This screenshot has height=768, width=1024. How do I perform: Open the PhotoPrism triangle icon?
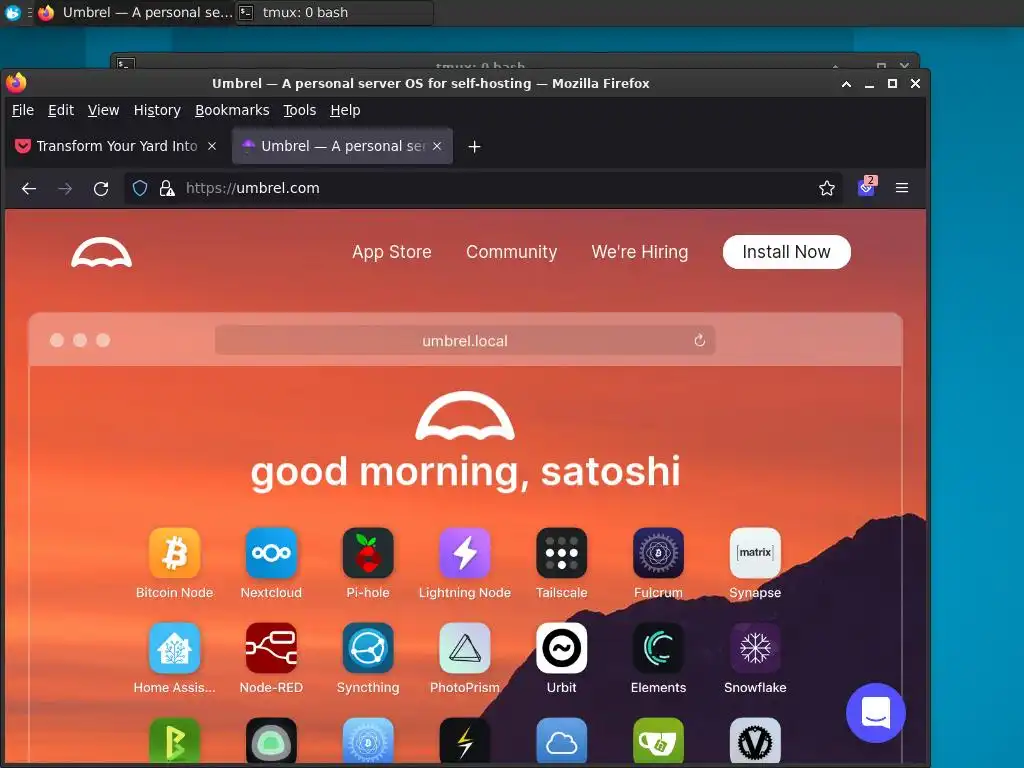click(464, 648)
